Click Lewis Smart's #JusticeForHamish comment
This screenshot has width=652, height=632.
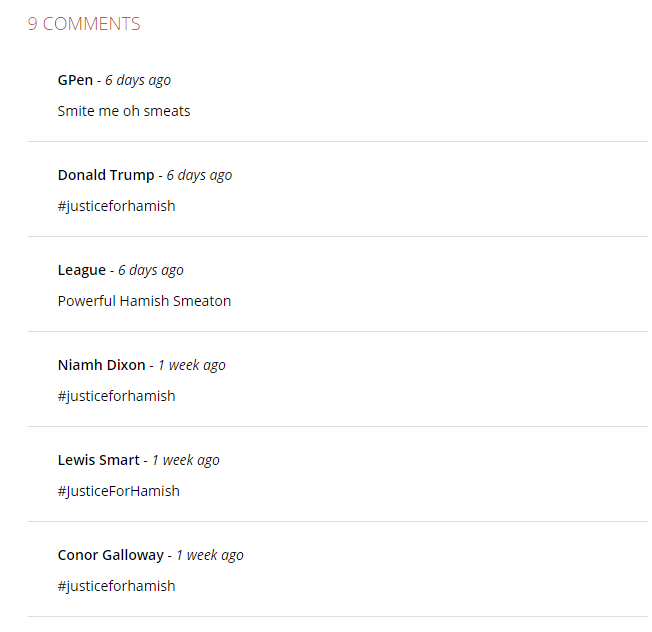(x=119, y=491)
